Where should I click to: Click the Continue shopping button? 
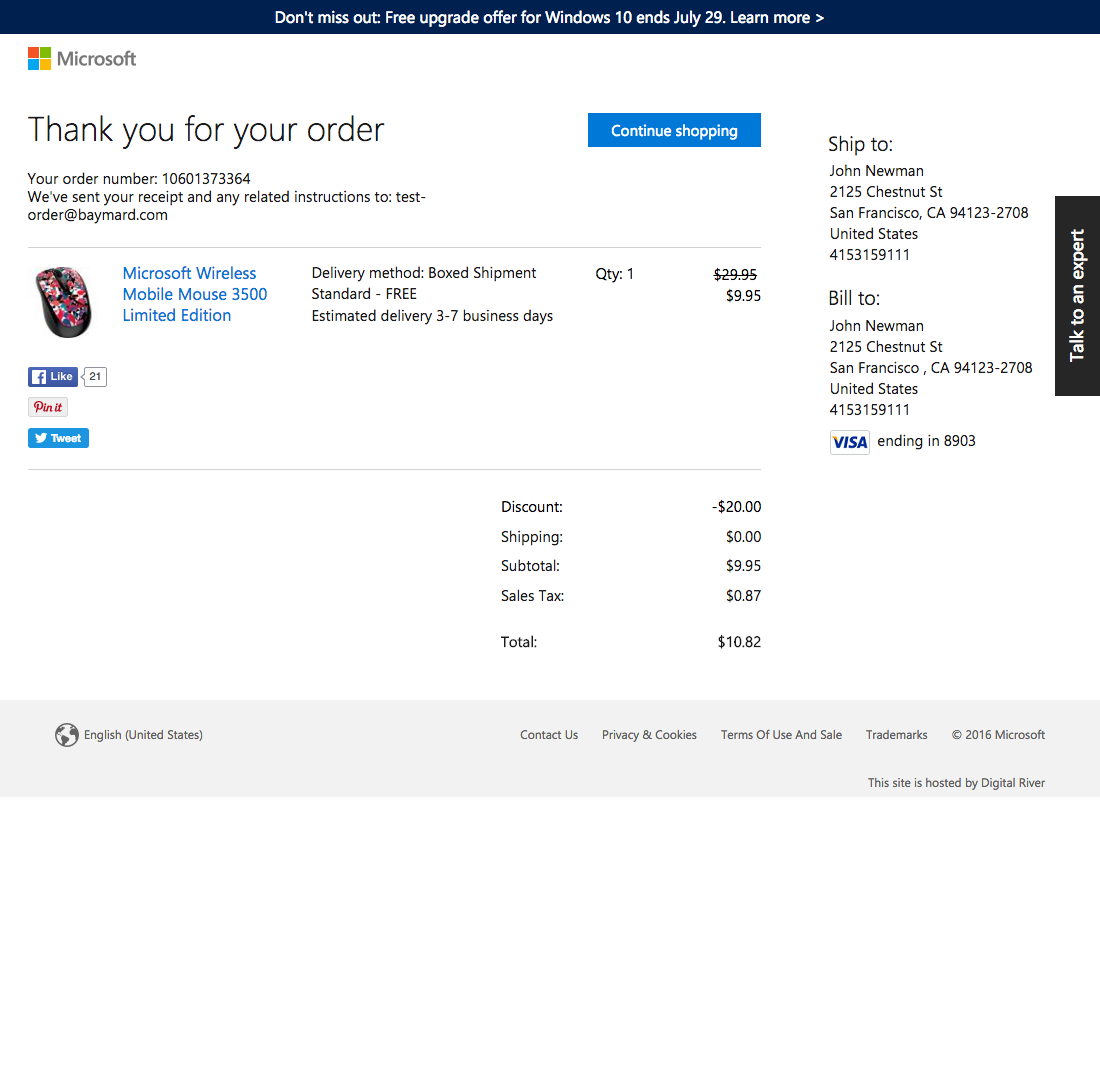tap(674, 130)
